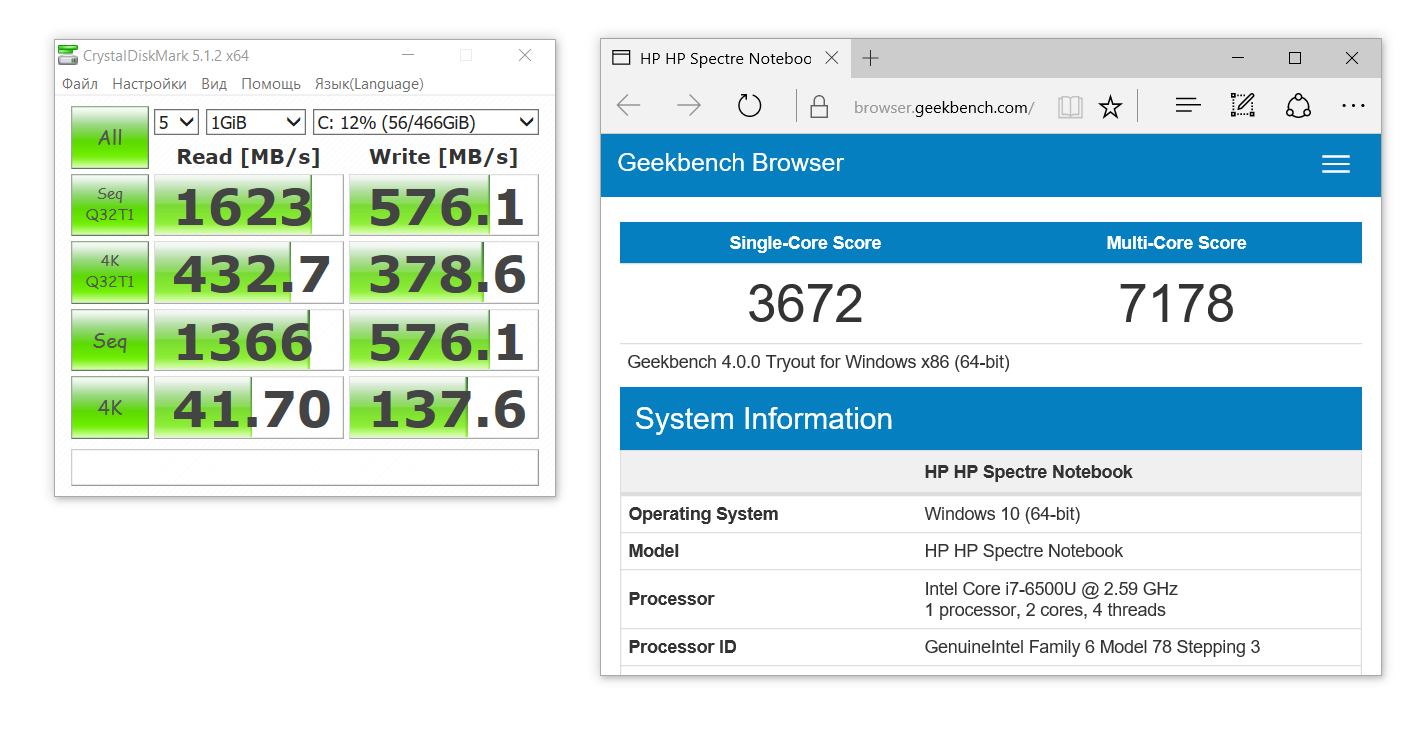Close the HP Spectre Notebook tab
The width and height of the screenshot is (1420, 732).
831,58
